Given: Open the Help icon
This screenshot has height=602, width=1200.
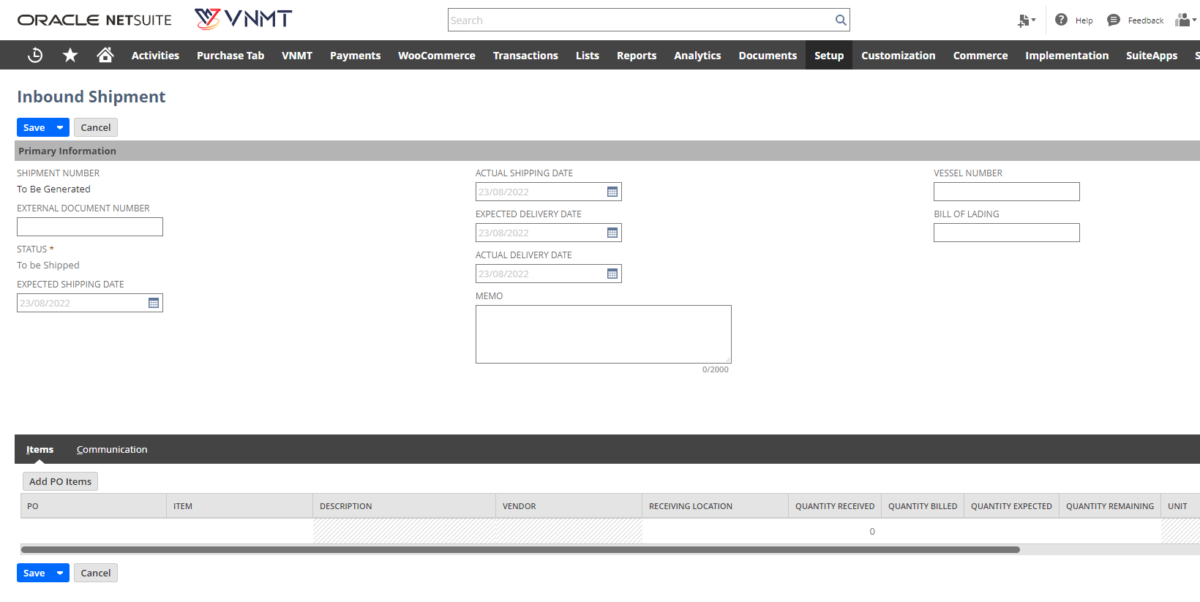Looking at the screenshot, I should (1061, 19).
